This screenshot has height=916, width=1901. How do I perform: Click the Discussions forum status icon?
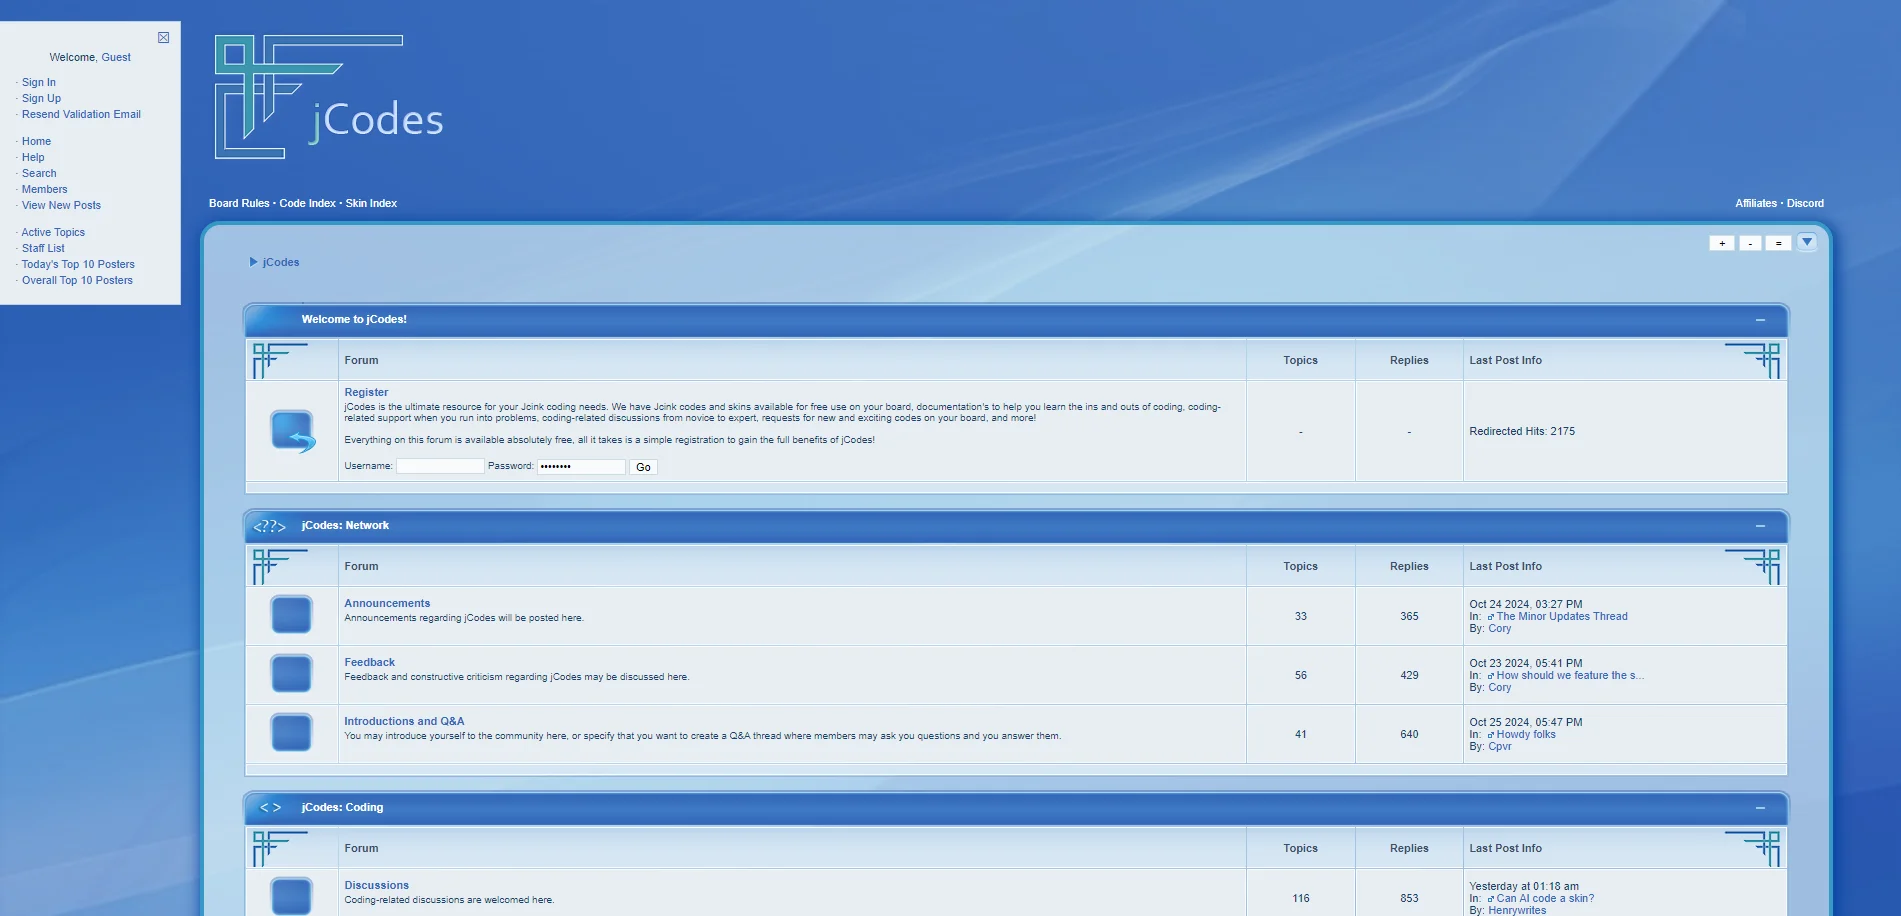[x=291, y=895]
